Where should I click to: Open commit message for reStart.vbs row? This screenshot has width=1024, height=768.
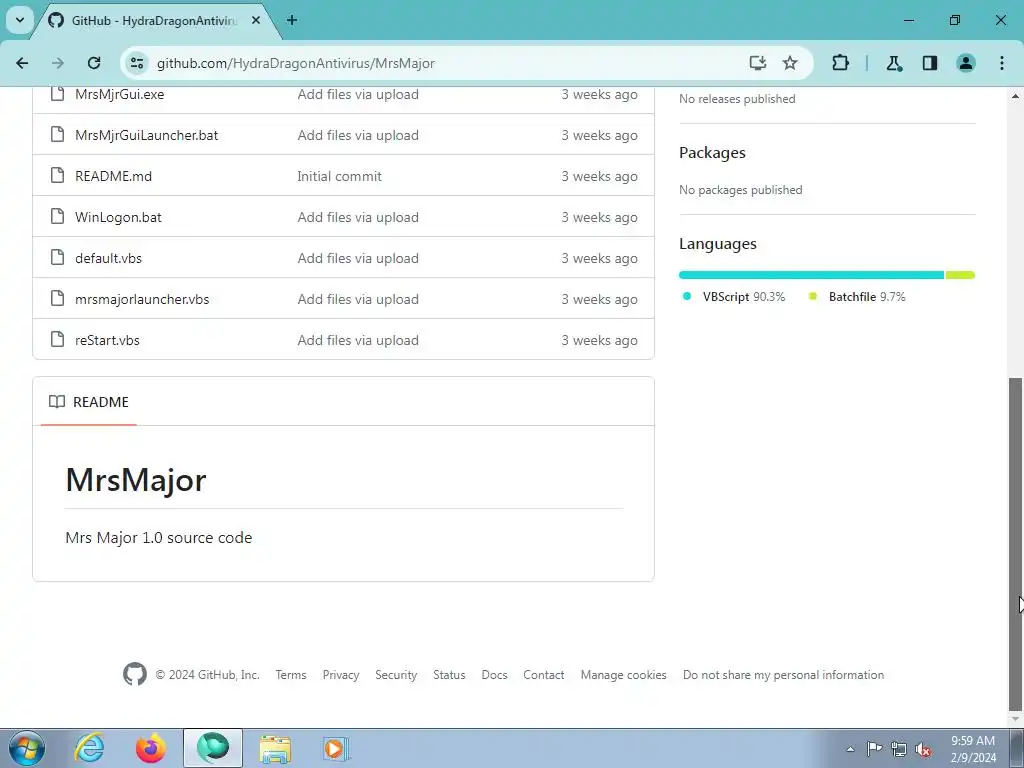[x=358, y=341]
